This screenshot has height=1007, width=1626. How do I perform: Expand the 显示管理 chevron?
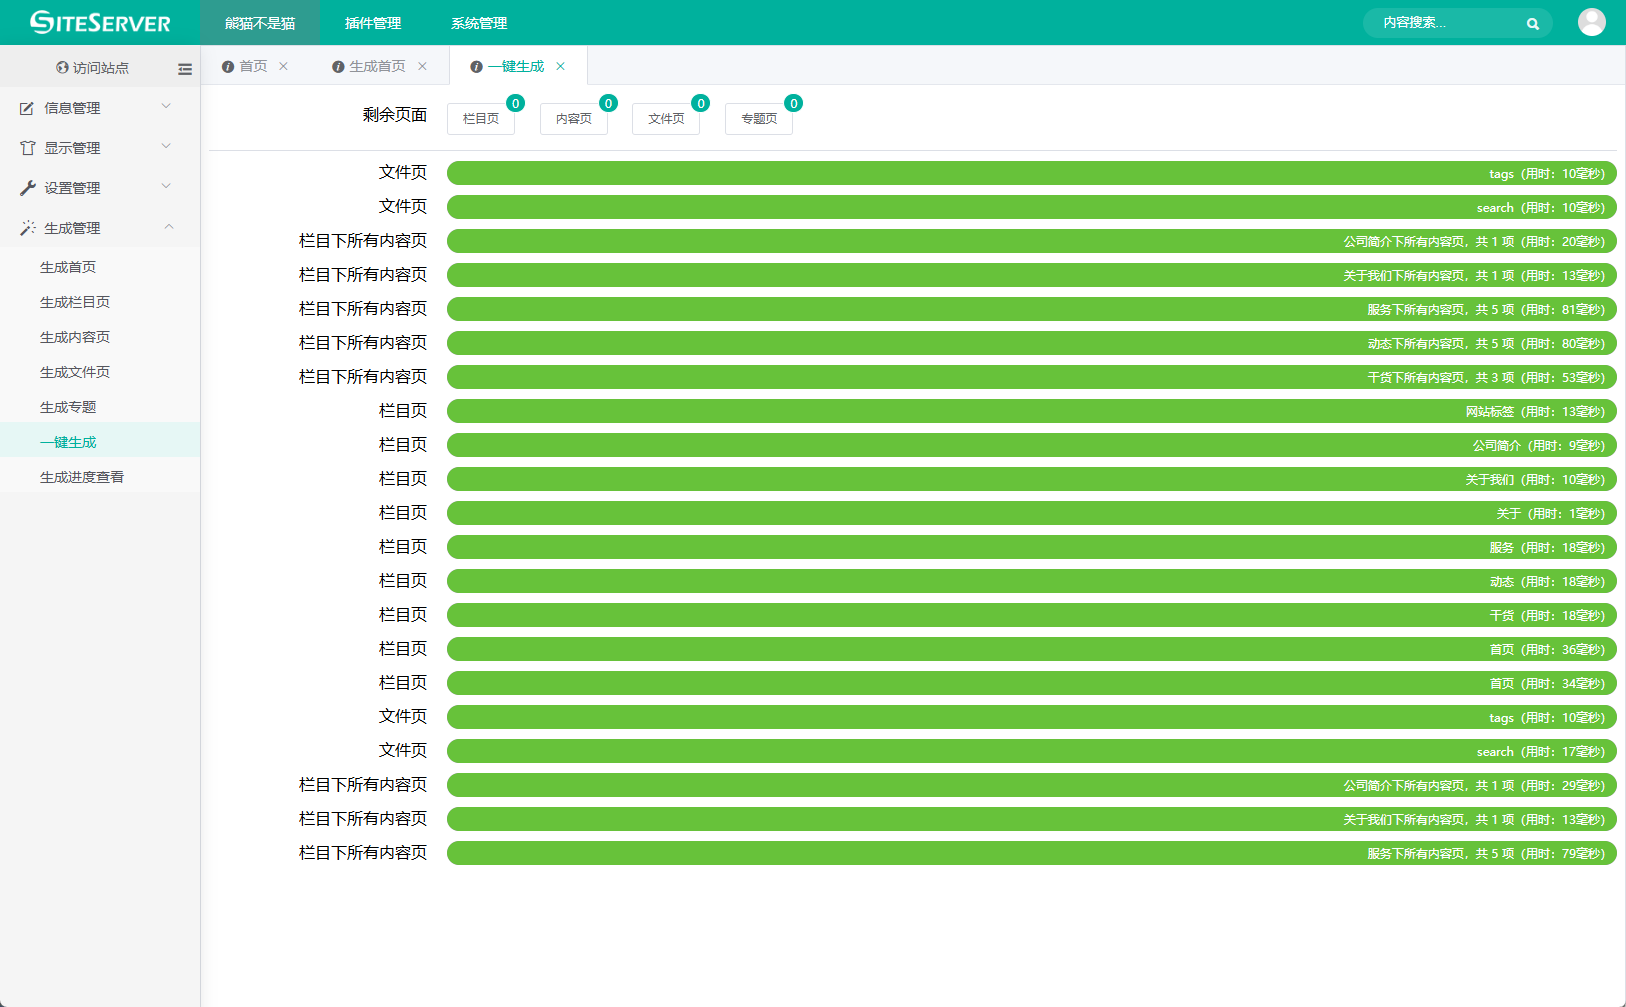pyautogui.click(x=166, y=146)
